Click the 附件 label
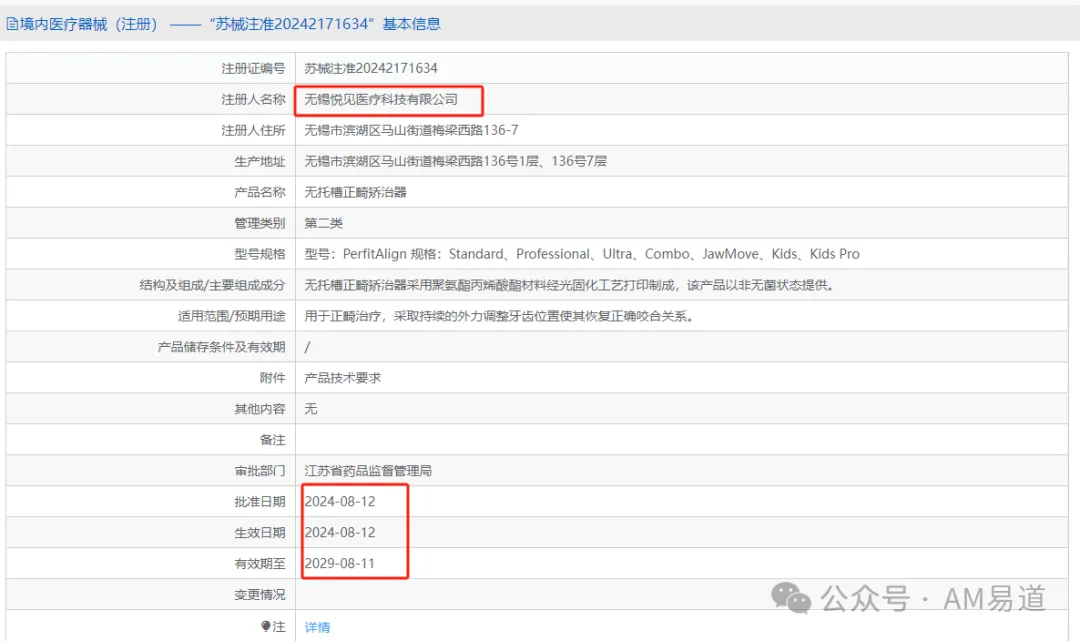The image size is (1080, 641). [x=272, y=378]
